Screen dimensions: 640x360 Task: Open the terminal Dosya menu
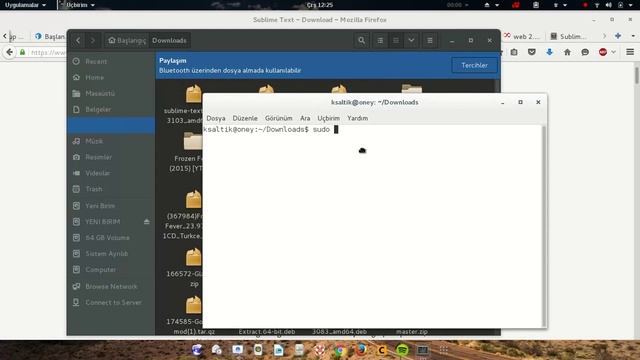(x=216, y=118)
